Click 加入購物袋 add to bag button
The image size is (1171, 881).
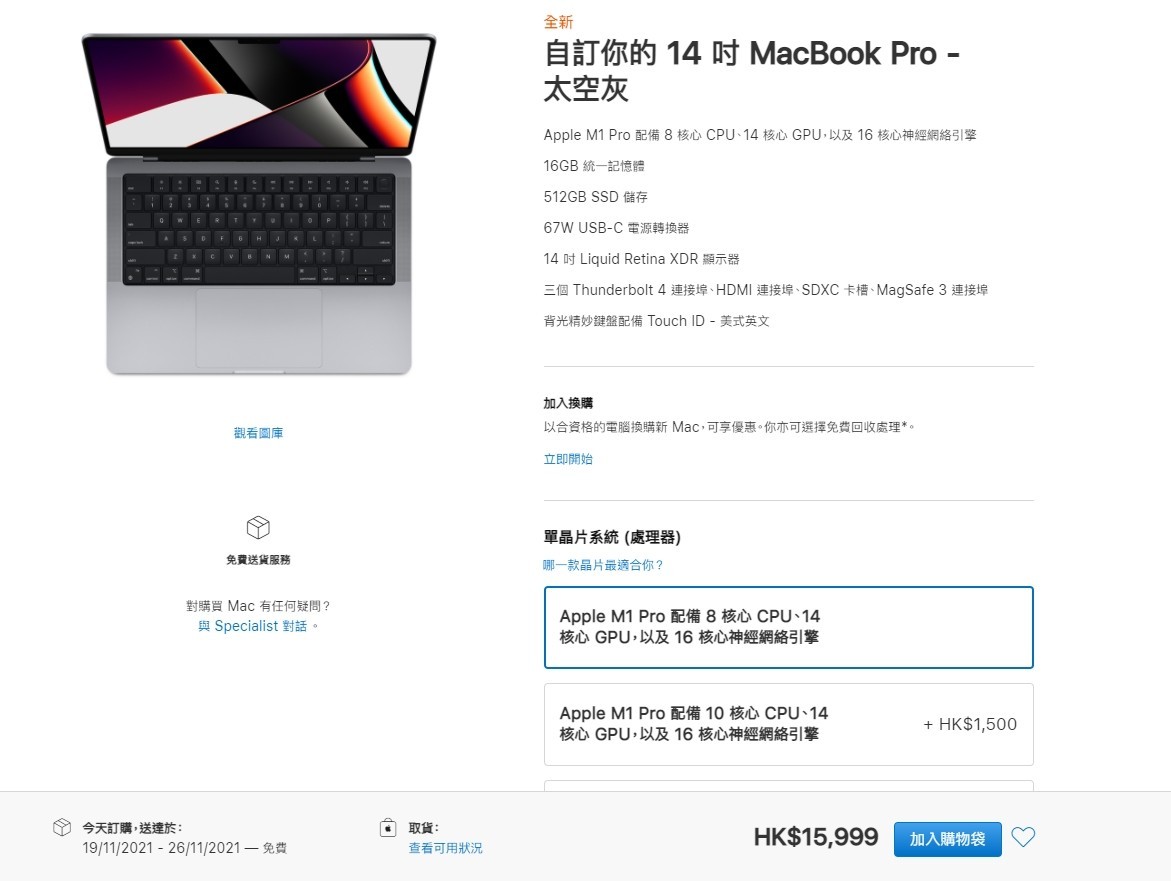click(947, 838)
